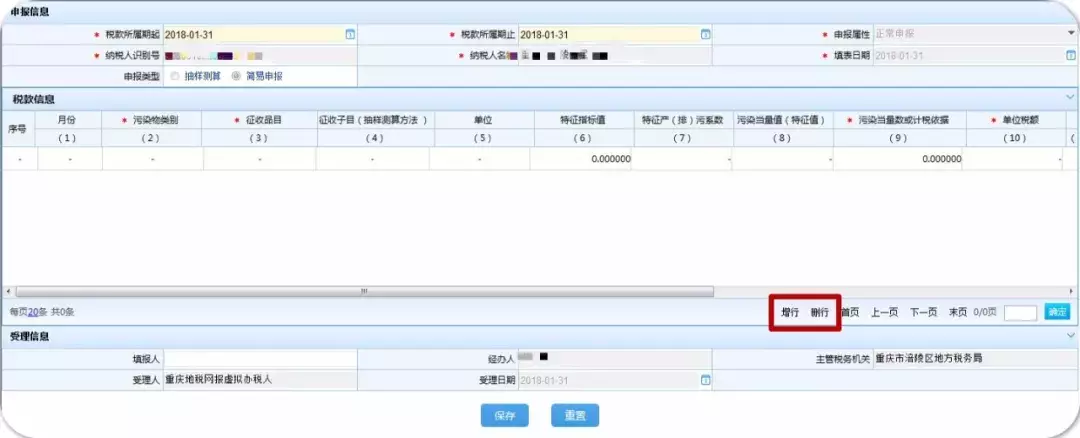
Task: Click the 申报信息 section header
Action: click(x=30, y=12)
